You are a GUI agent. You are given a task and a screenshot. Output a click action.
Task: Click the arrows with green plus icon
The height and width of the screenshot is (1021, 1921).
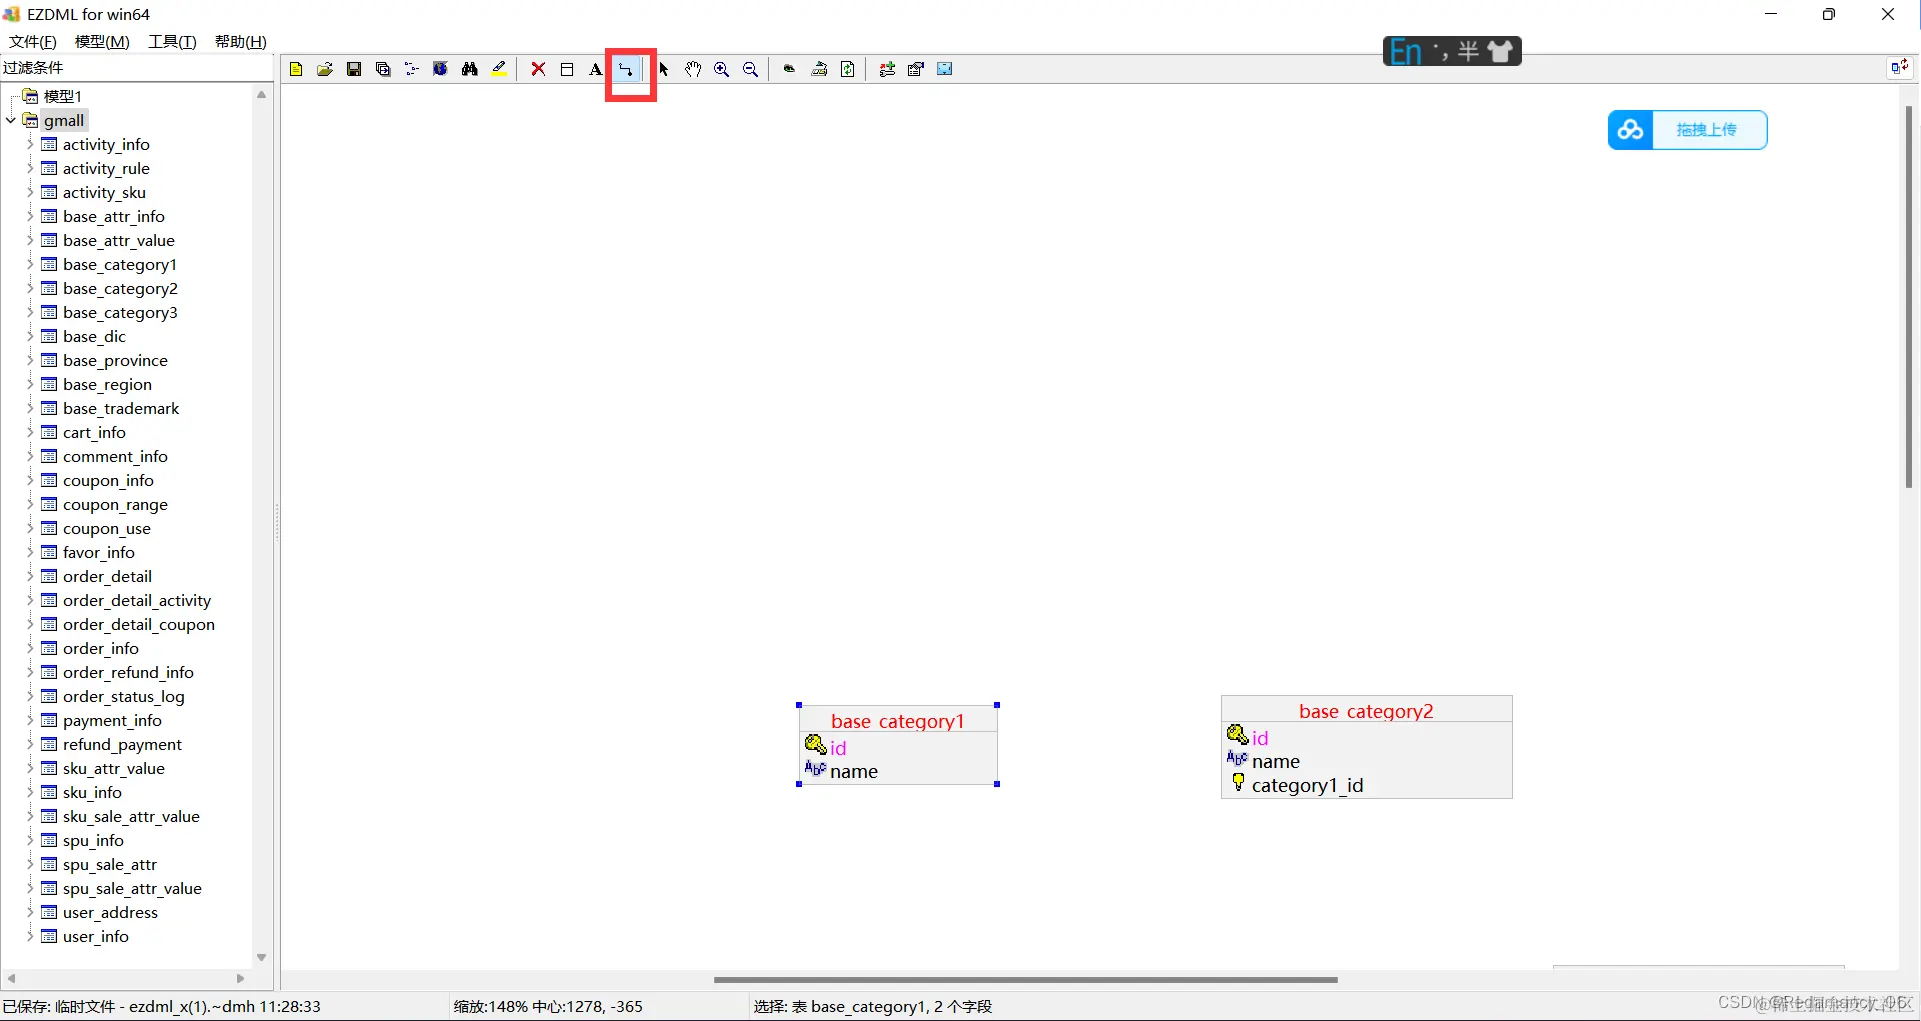(x=887, y=69)
